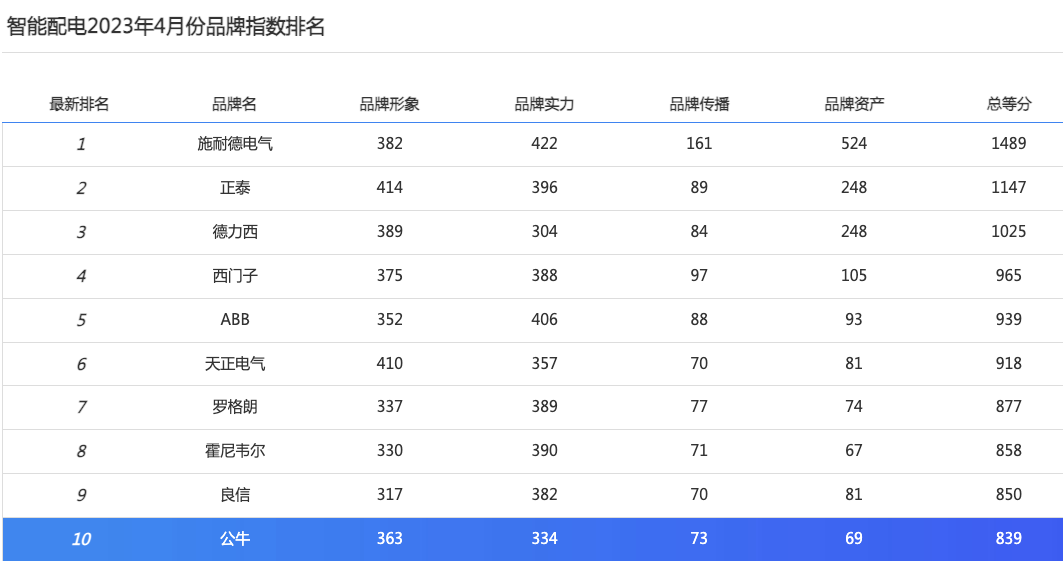Image resolution: width=1063 pixels, height=561 pixels.
Task: Click the 品牌名 column header
Action: [235, 104]
